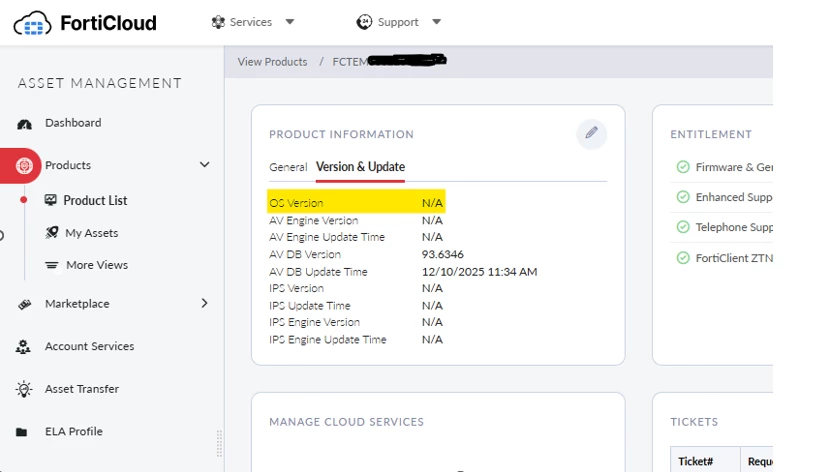Viewport: 830px width, 472px height.
Task: Click the OS Version label
Action: point(296,203)
